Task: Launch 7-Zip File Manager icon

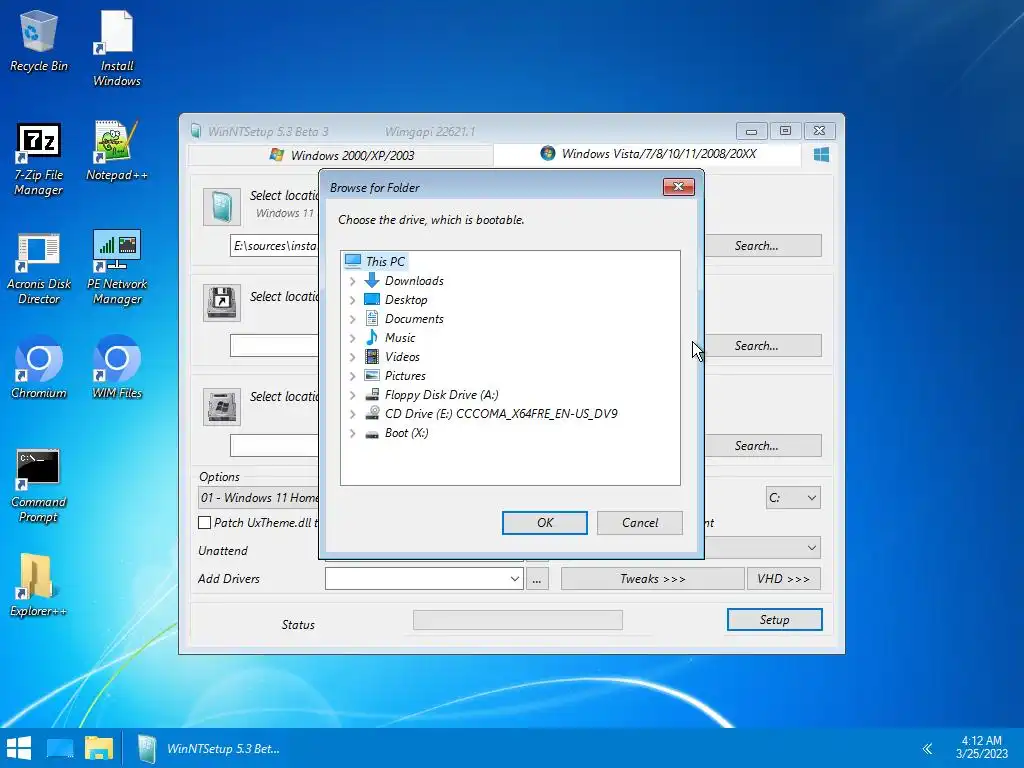Action: (39, 160)
